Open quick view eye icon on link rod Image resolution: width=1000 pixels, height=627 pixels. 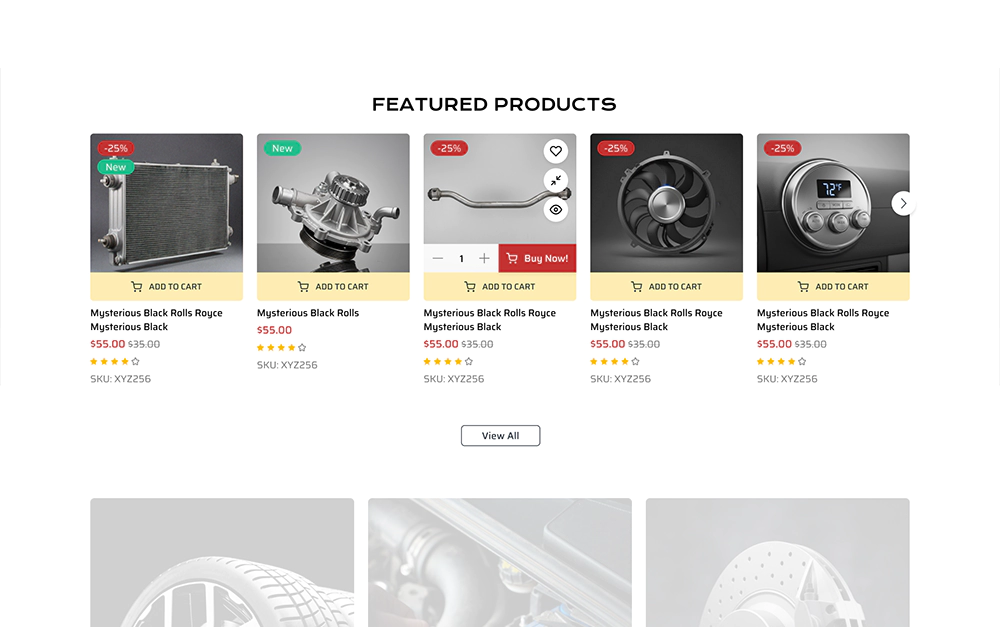pyautogui.click(x=555, y=210)
